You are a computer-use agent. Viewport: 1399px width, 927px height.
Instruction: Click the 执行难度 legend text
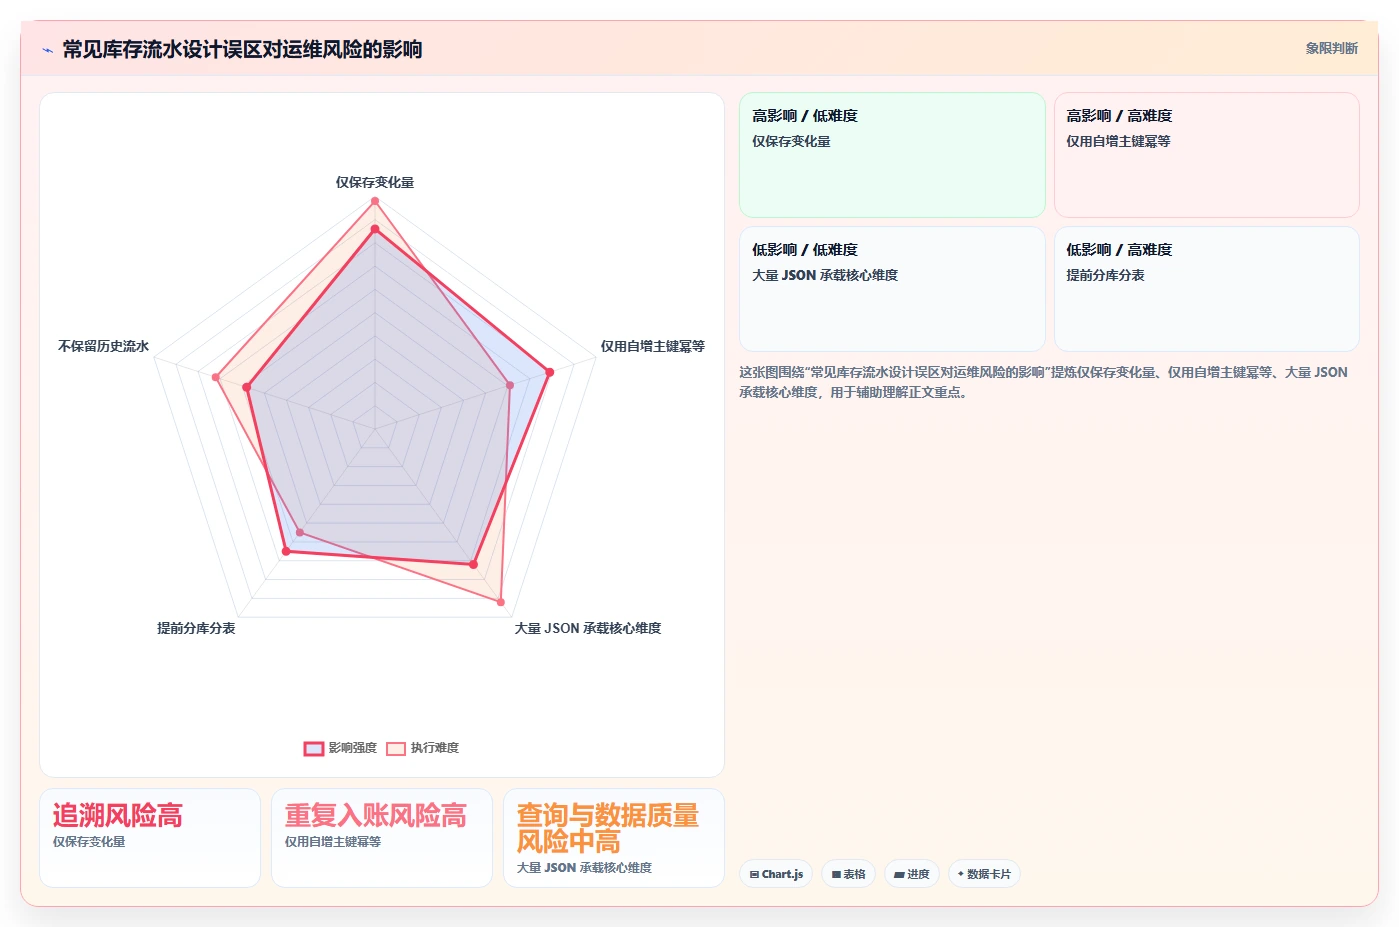click(x=435, y=748)
